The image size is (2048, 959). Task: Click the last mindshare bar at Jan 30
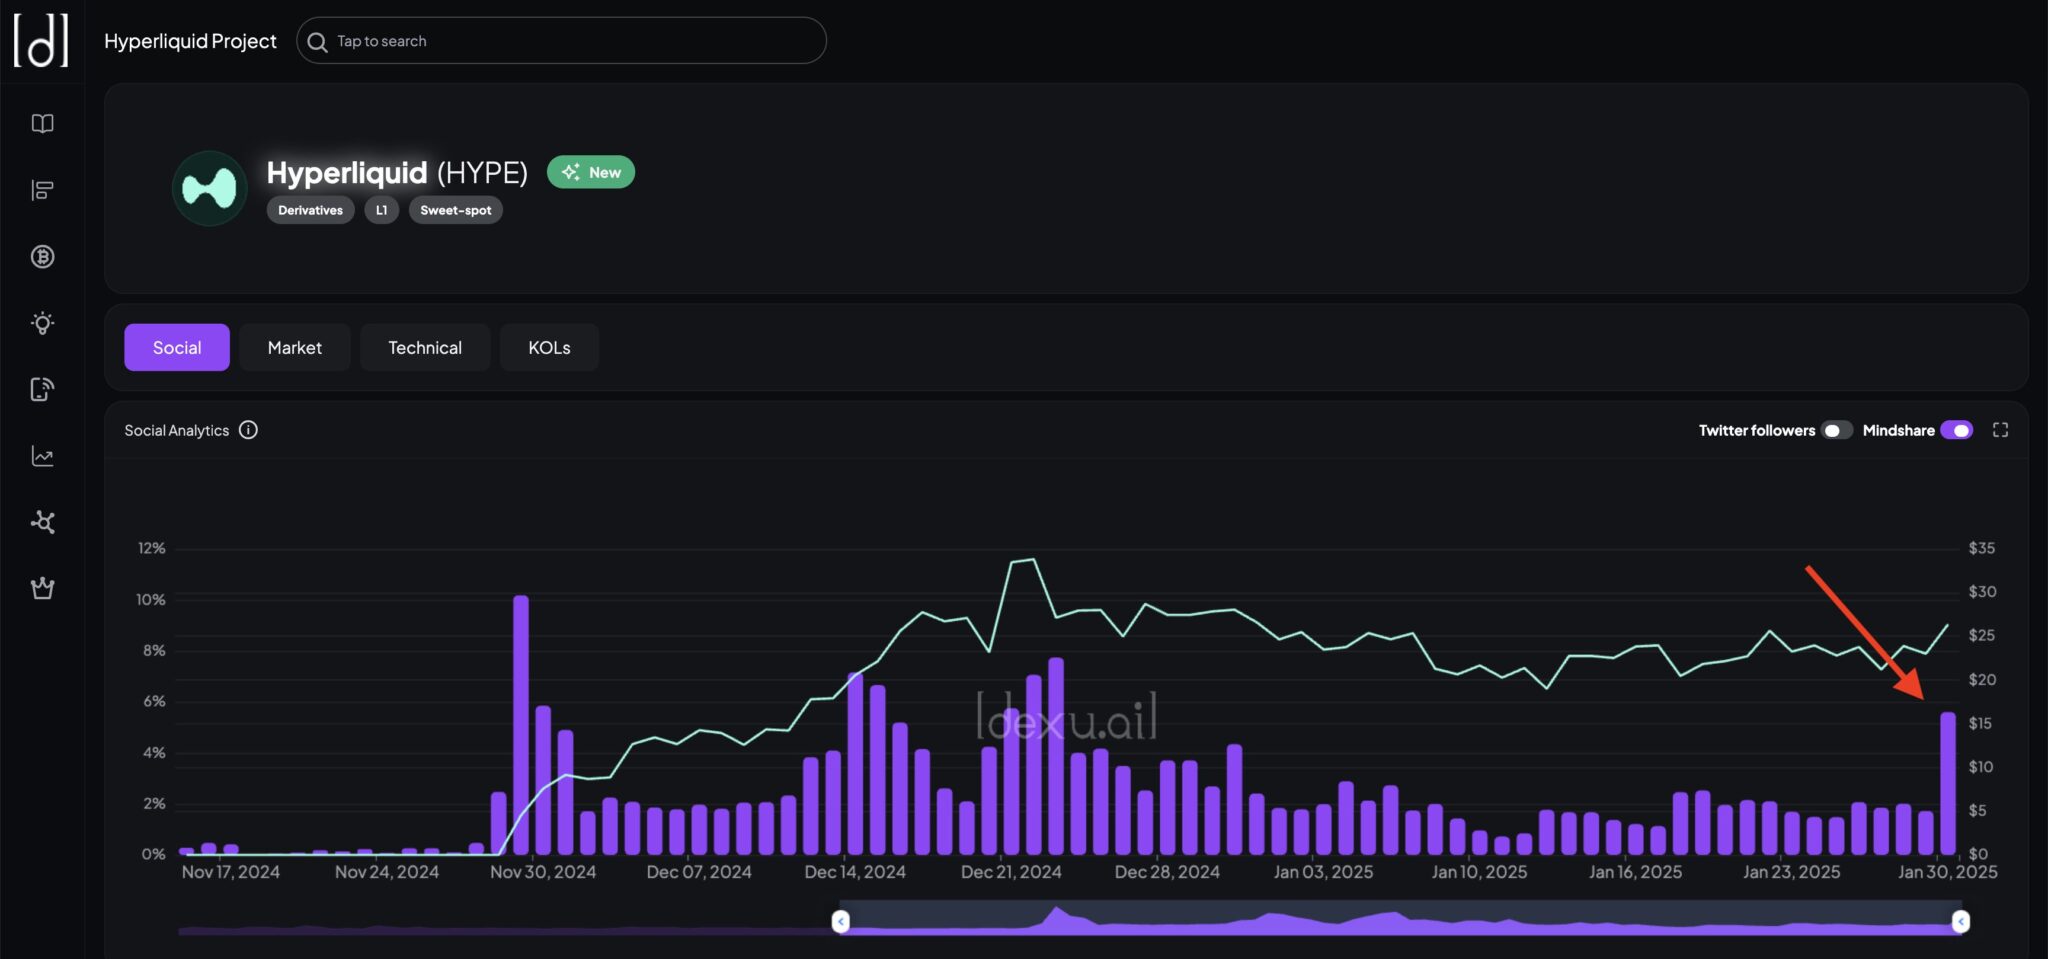coord(1948,783)
